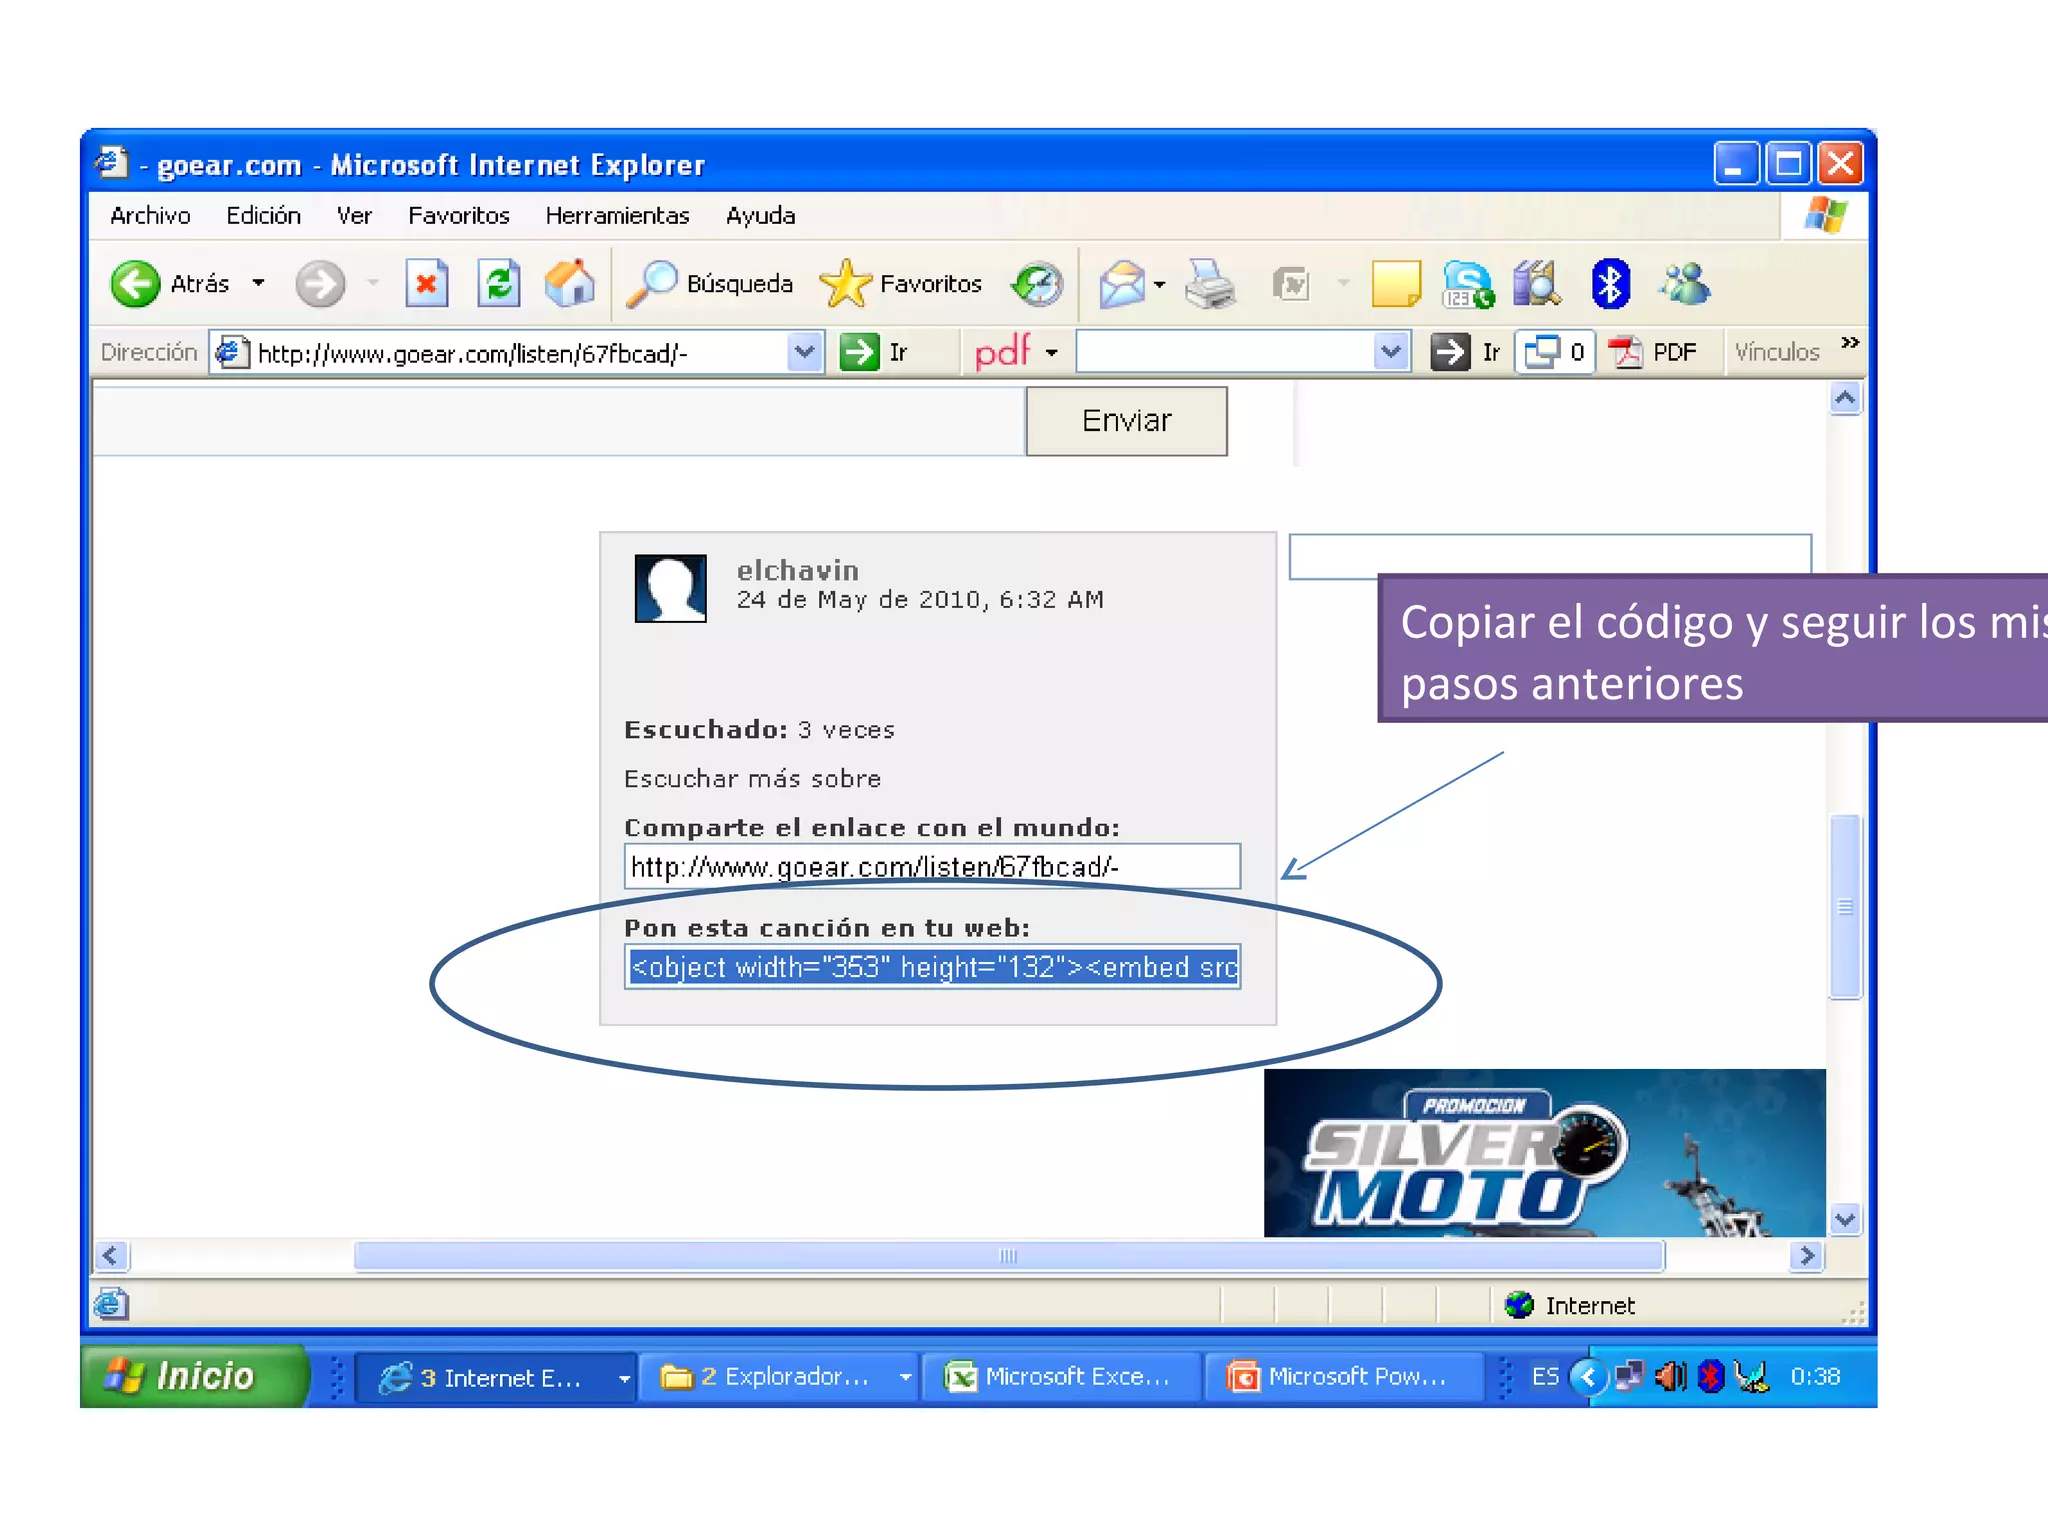Click the network computers tray icon
This screenshot has width=2048, height=1536.
[1629, 1376]
